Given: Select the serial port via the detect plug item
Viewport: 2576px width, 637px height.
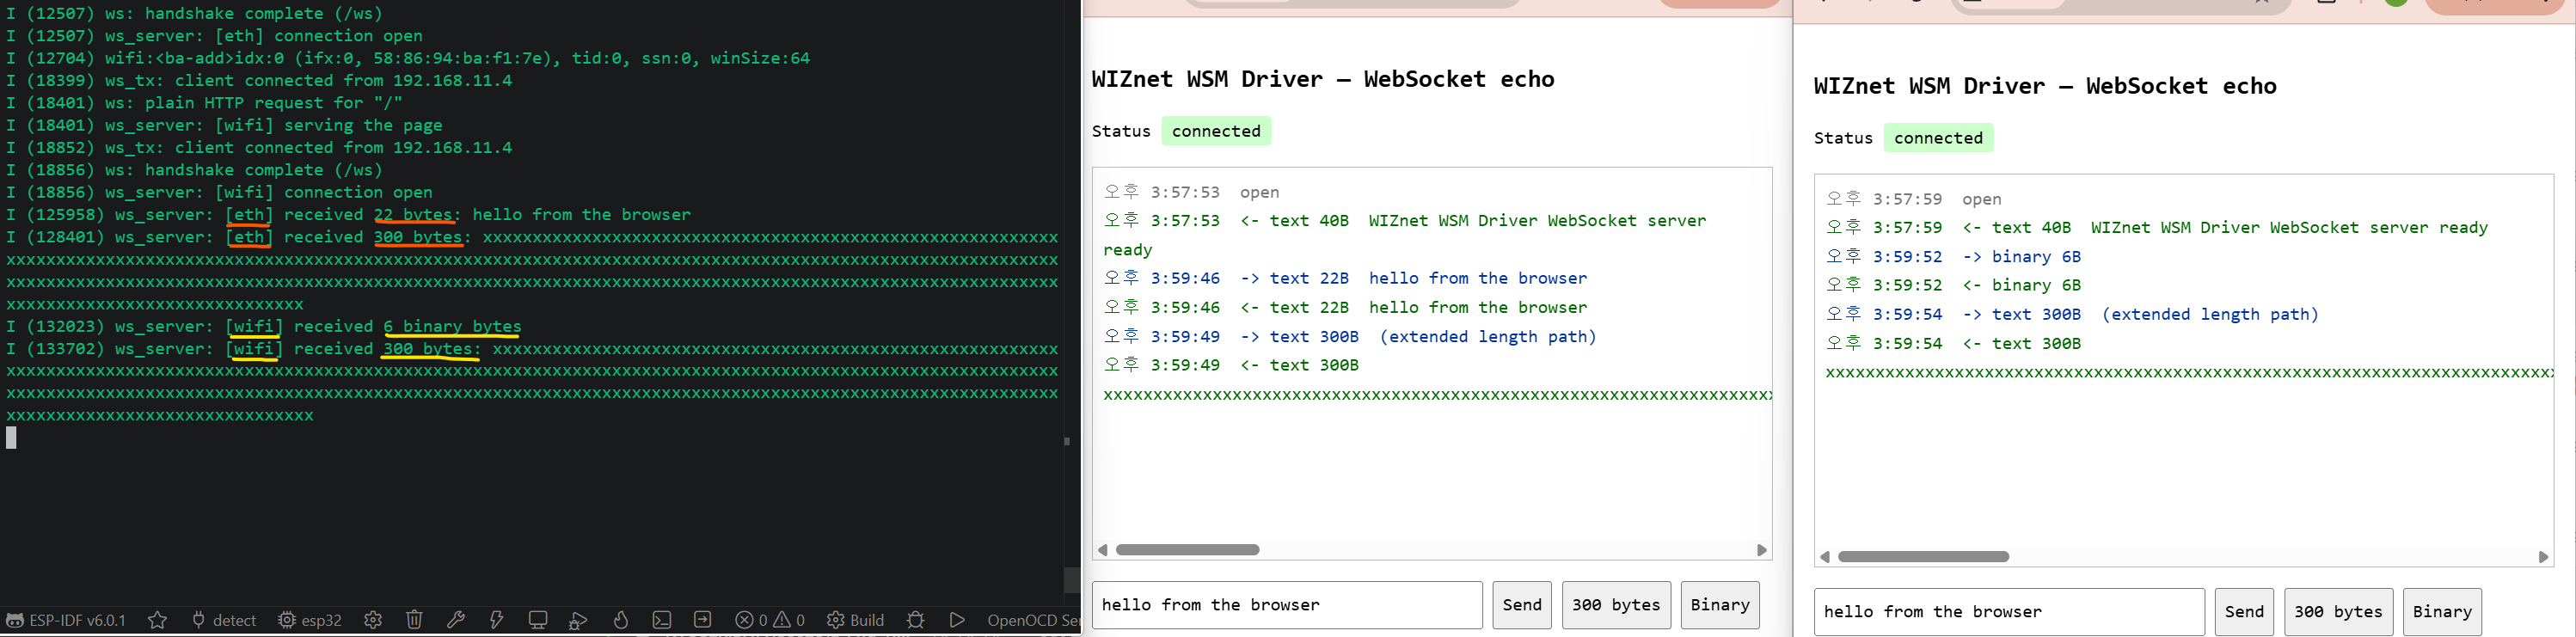Looking at the screenshot, I should point(224,620).
